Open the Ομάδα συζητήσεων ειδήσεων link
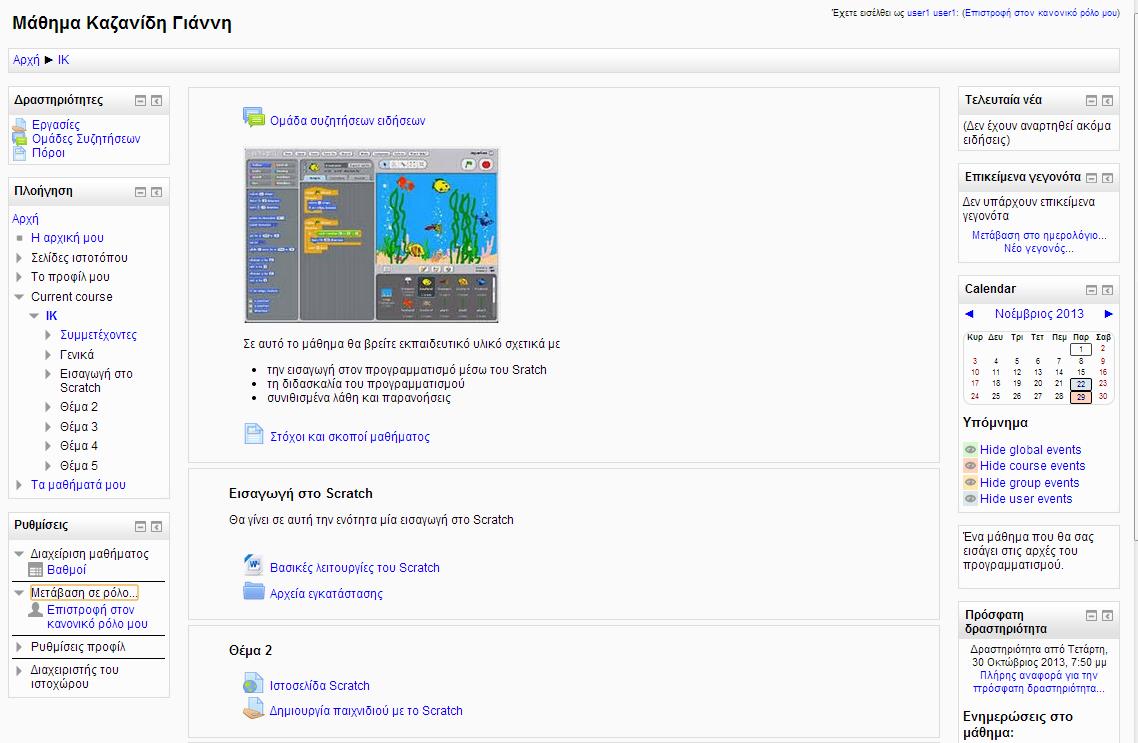This screenshot has height=743, width=1138. pyautogui.click(x=348, y=120)
